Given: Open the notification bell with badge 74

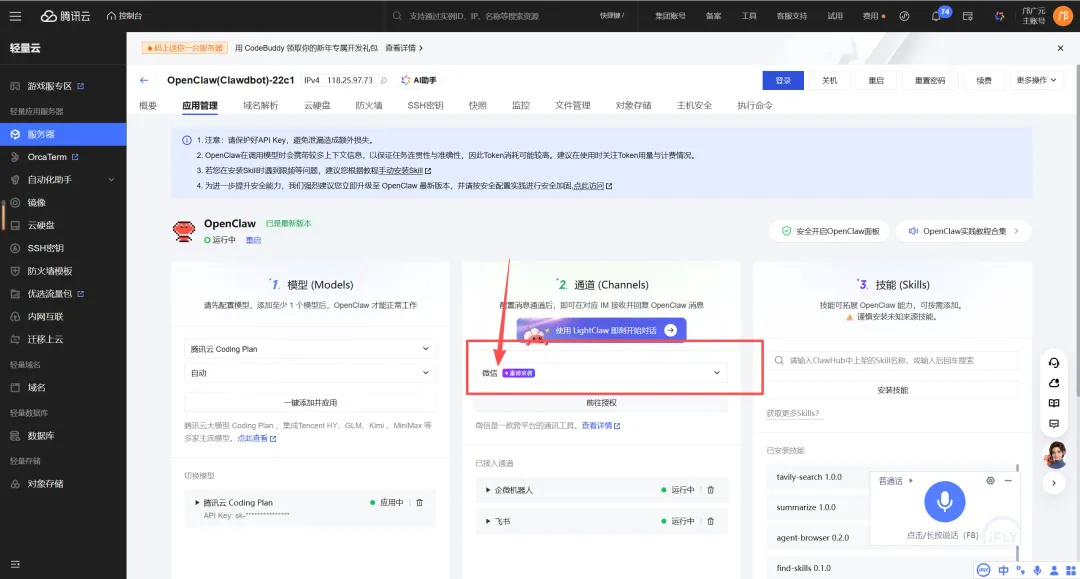Looking at the screenshot, I should (x=937, y=16).
